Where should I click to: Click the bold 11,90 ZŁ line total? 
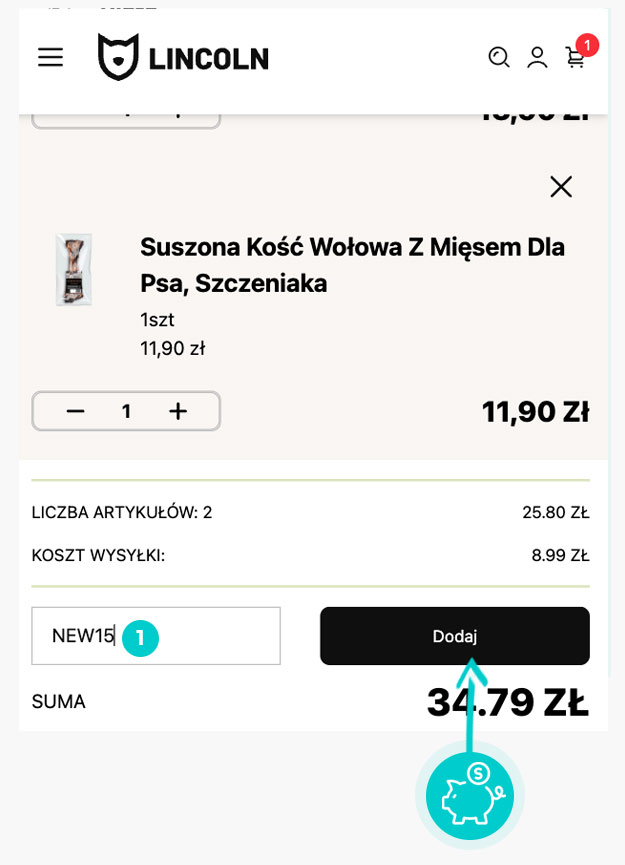pos(535,411)
